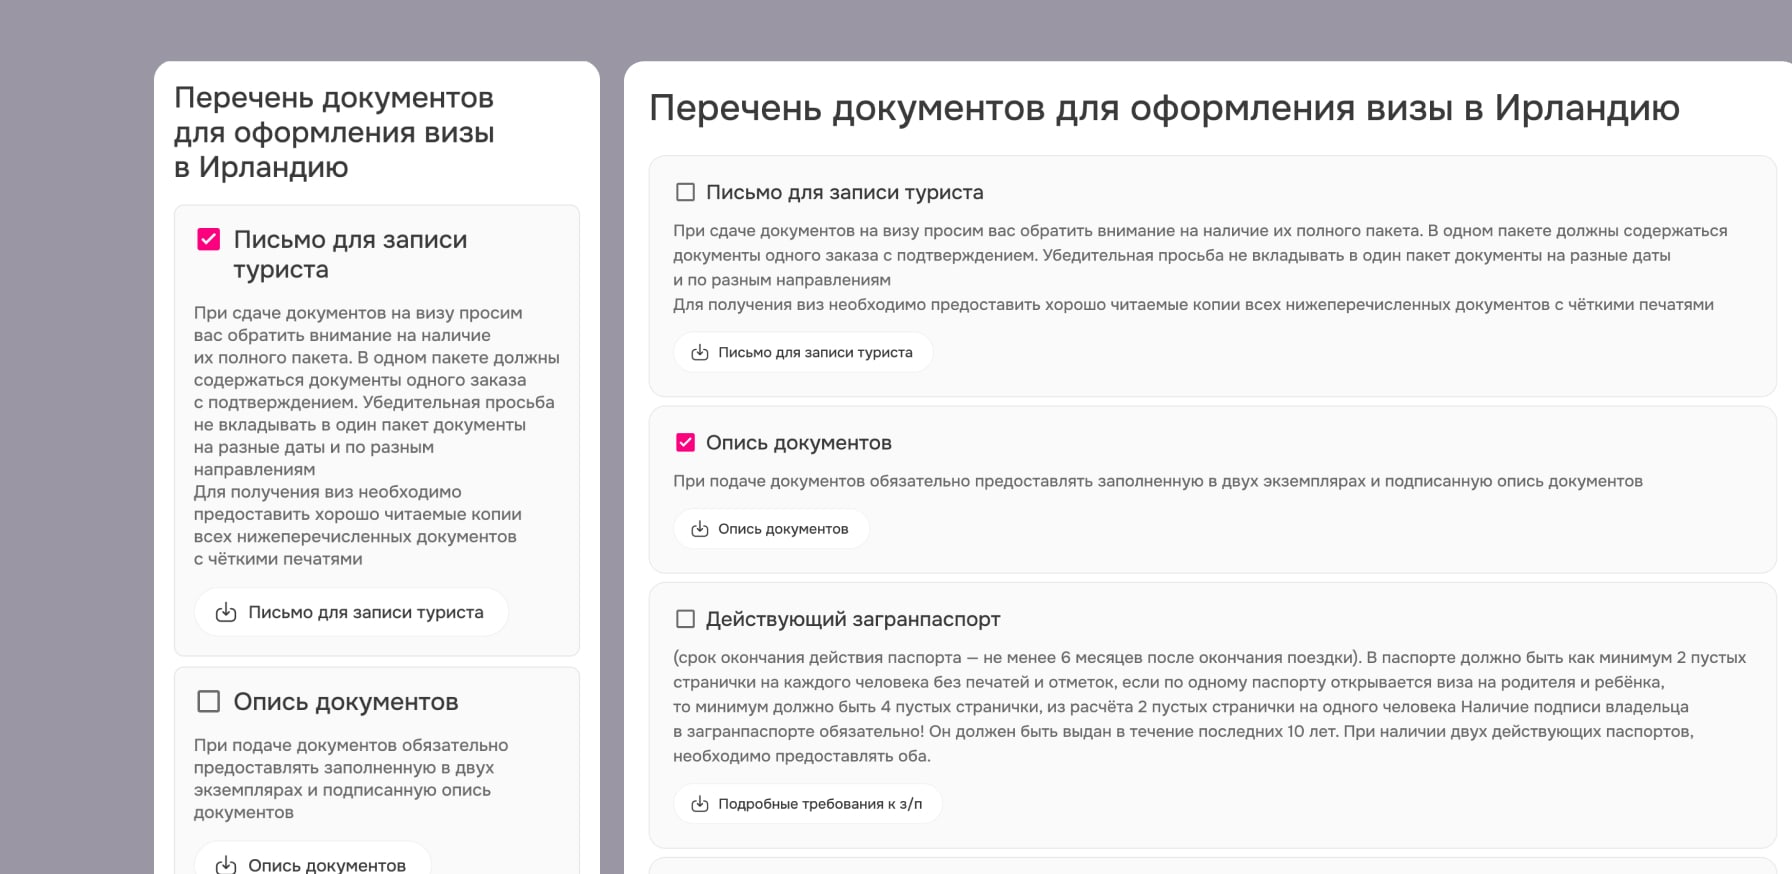Select the Опись документов heading in wide panel
Viewport: 1792px width, 874px height.
click(798, 442)
